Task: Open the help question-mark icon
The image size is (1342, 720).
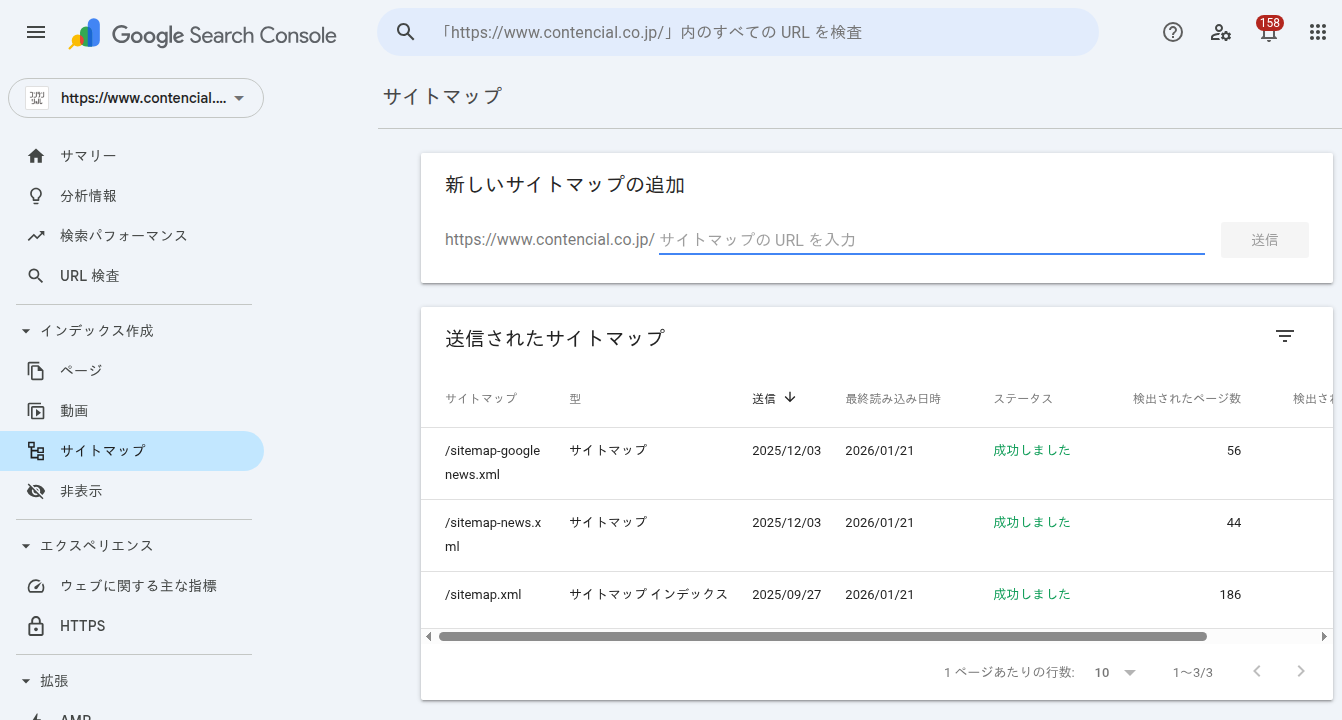Action: (x=1172, y=32)
